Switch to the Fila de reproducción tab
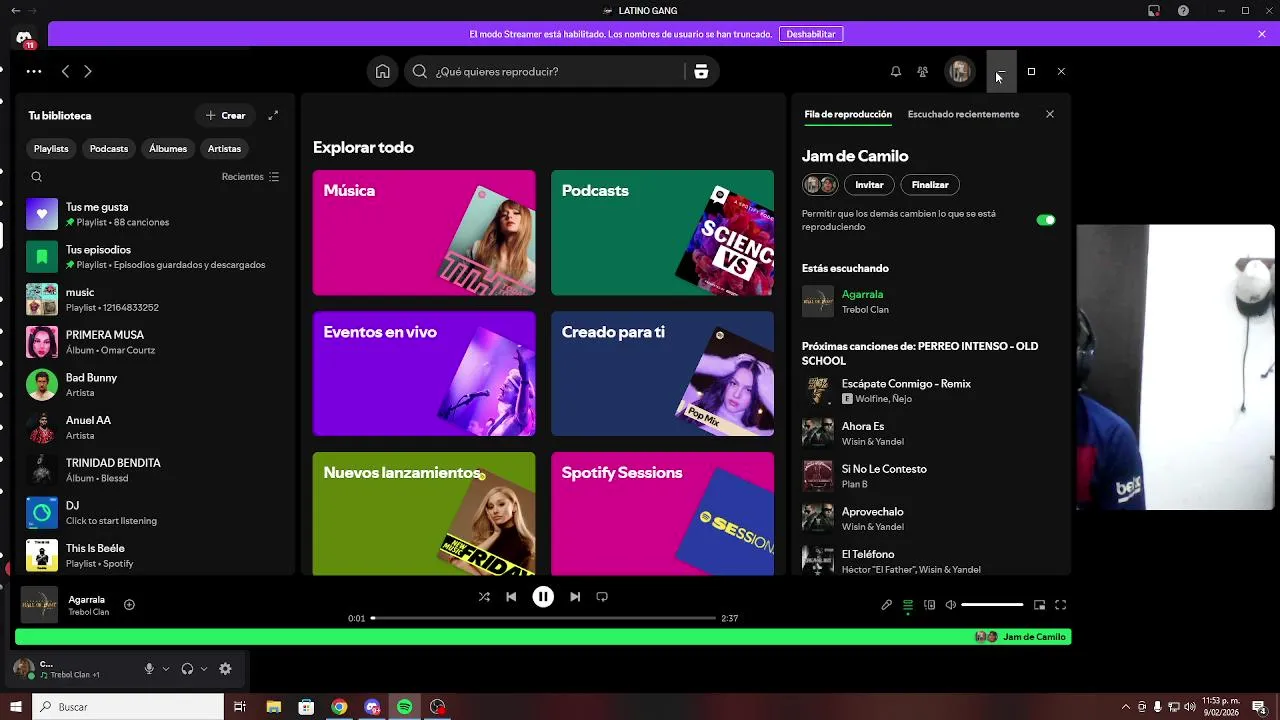1280x720 pixels. (x=848, y=114)
